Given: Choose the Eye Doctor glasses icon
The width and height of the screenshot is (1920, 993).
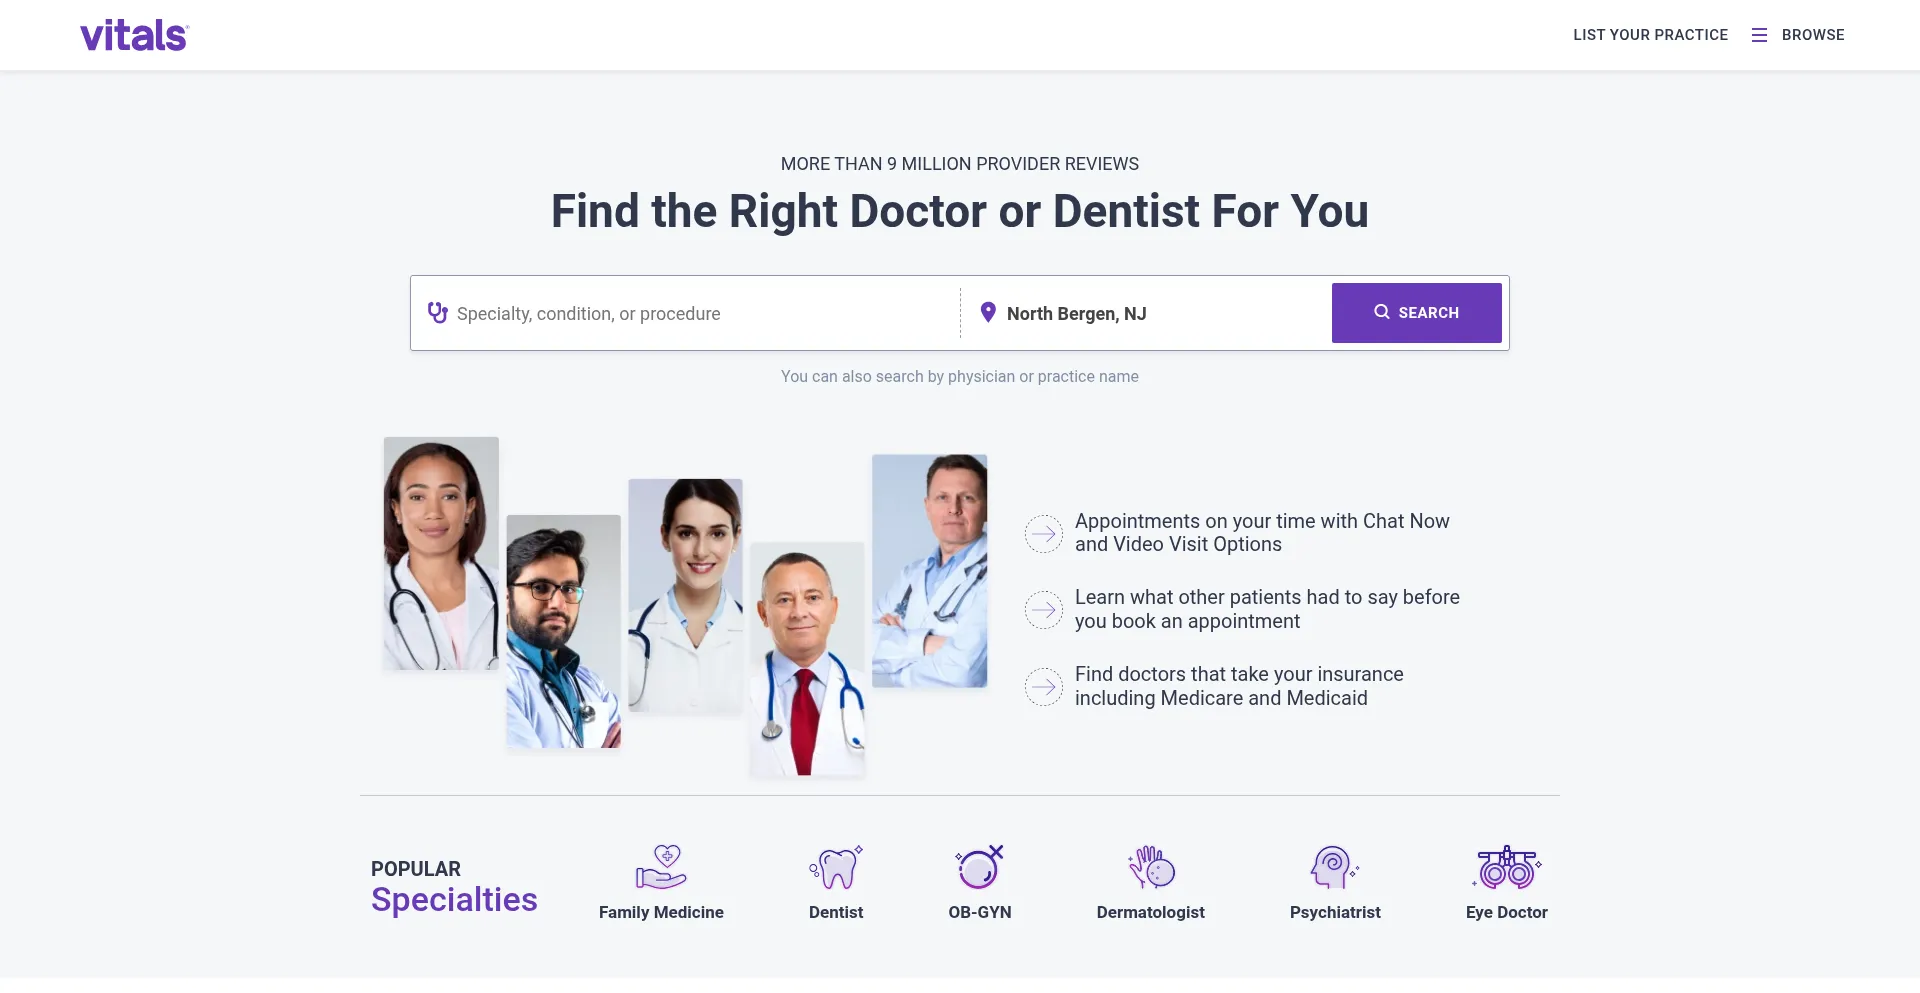Looking at the screenshot, I should (x=1507, y=867).
